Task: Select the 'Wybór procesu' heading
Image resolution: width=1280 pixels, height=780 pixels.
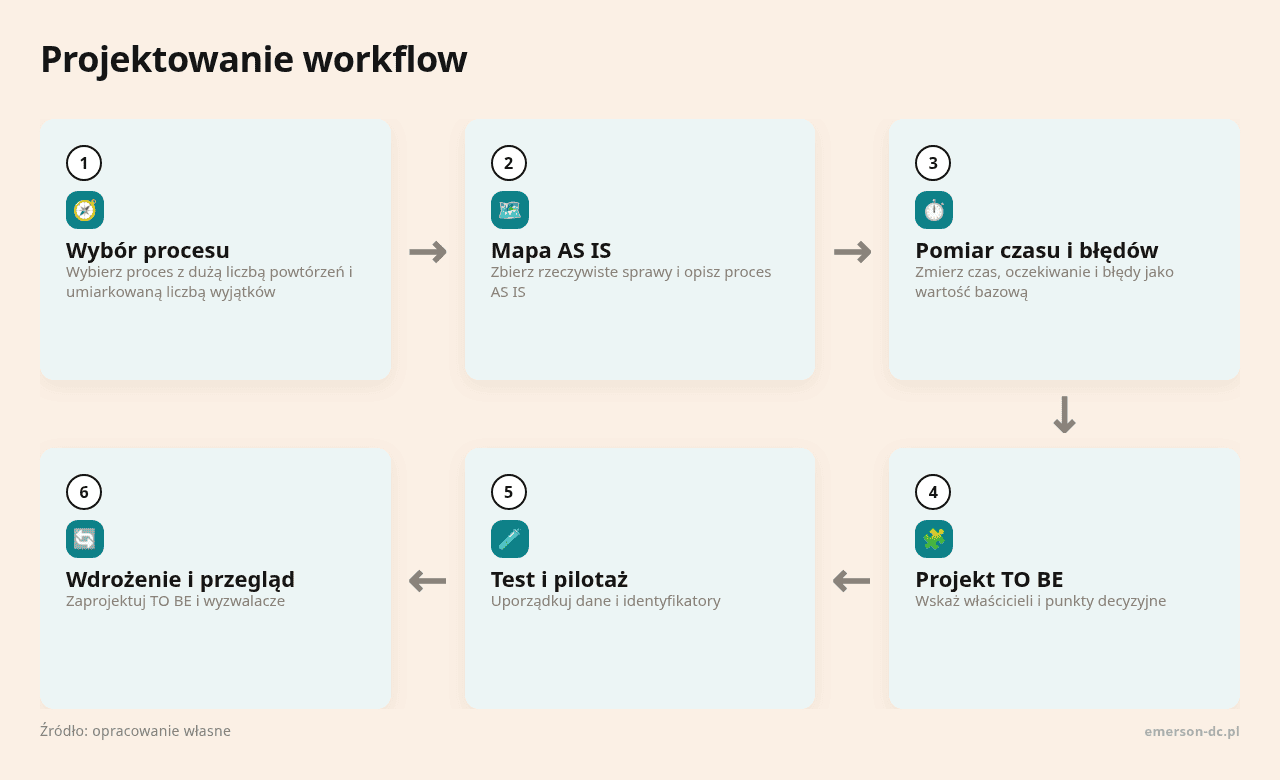Action: pyautogui.click(x=148, y=250)
